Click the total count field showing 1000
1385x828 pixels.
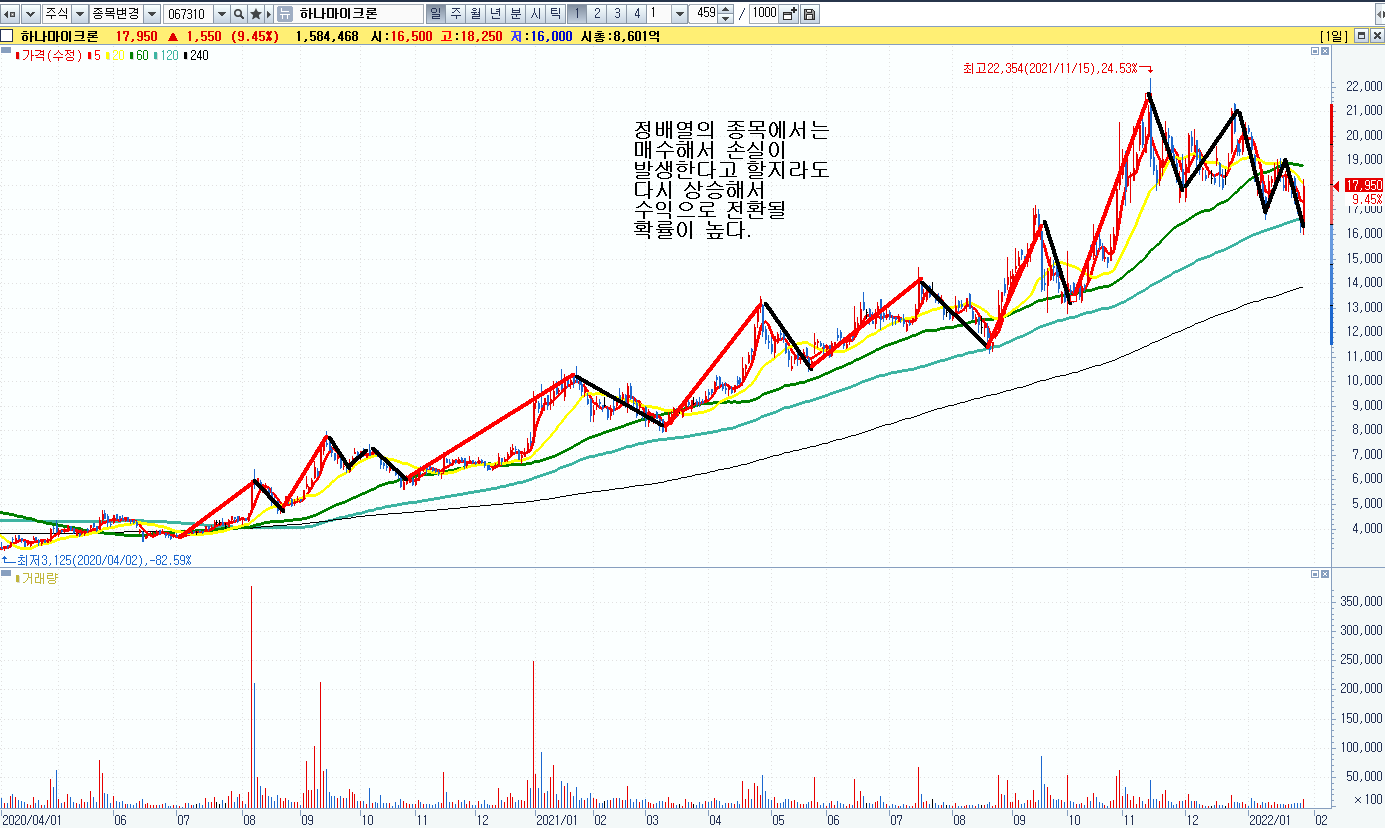click(x=763, y=14)
